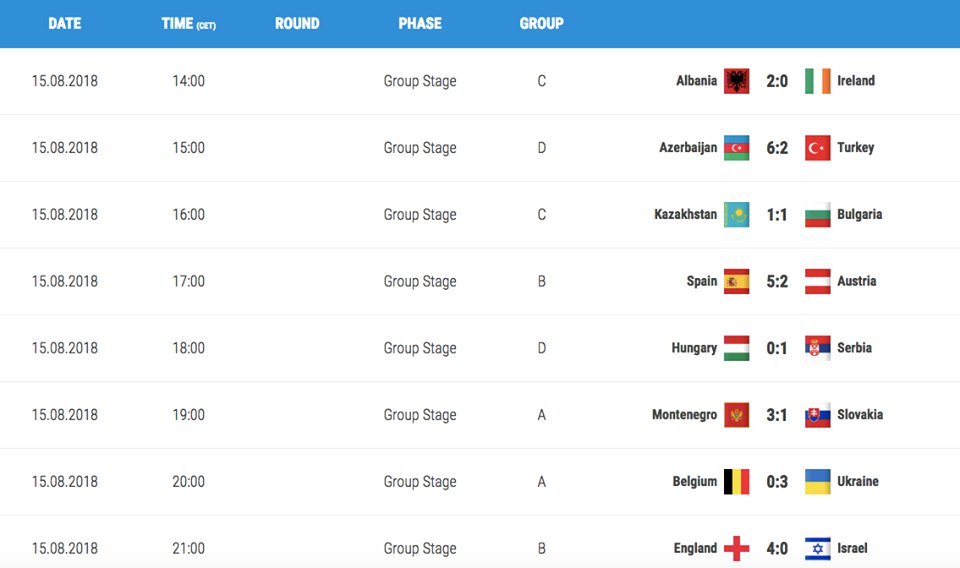Image resolution: width=960 pixels, height=568 pixels.
Task: Click the PHASE column header
Action: click(x=420, y=23)
